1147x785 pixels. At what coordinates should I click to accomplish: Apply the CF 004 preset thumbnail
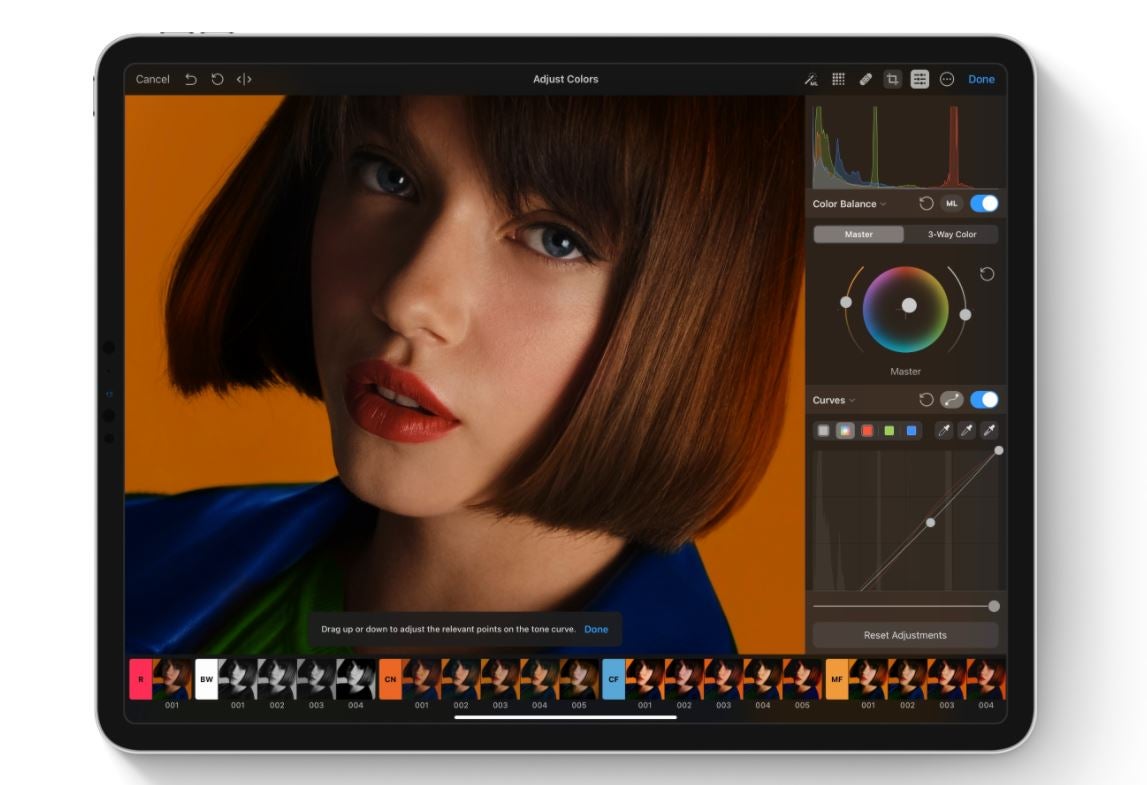(x=763, y=679)
